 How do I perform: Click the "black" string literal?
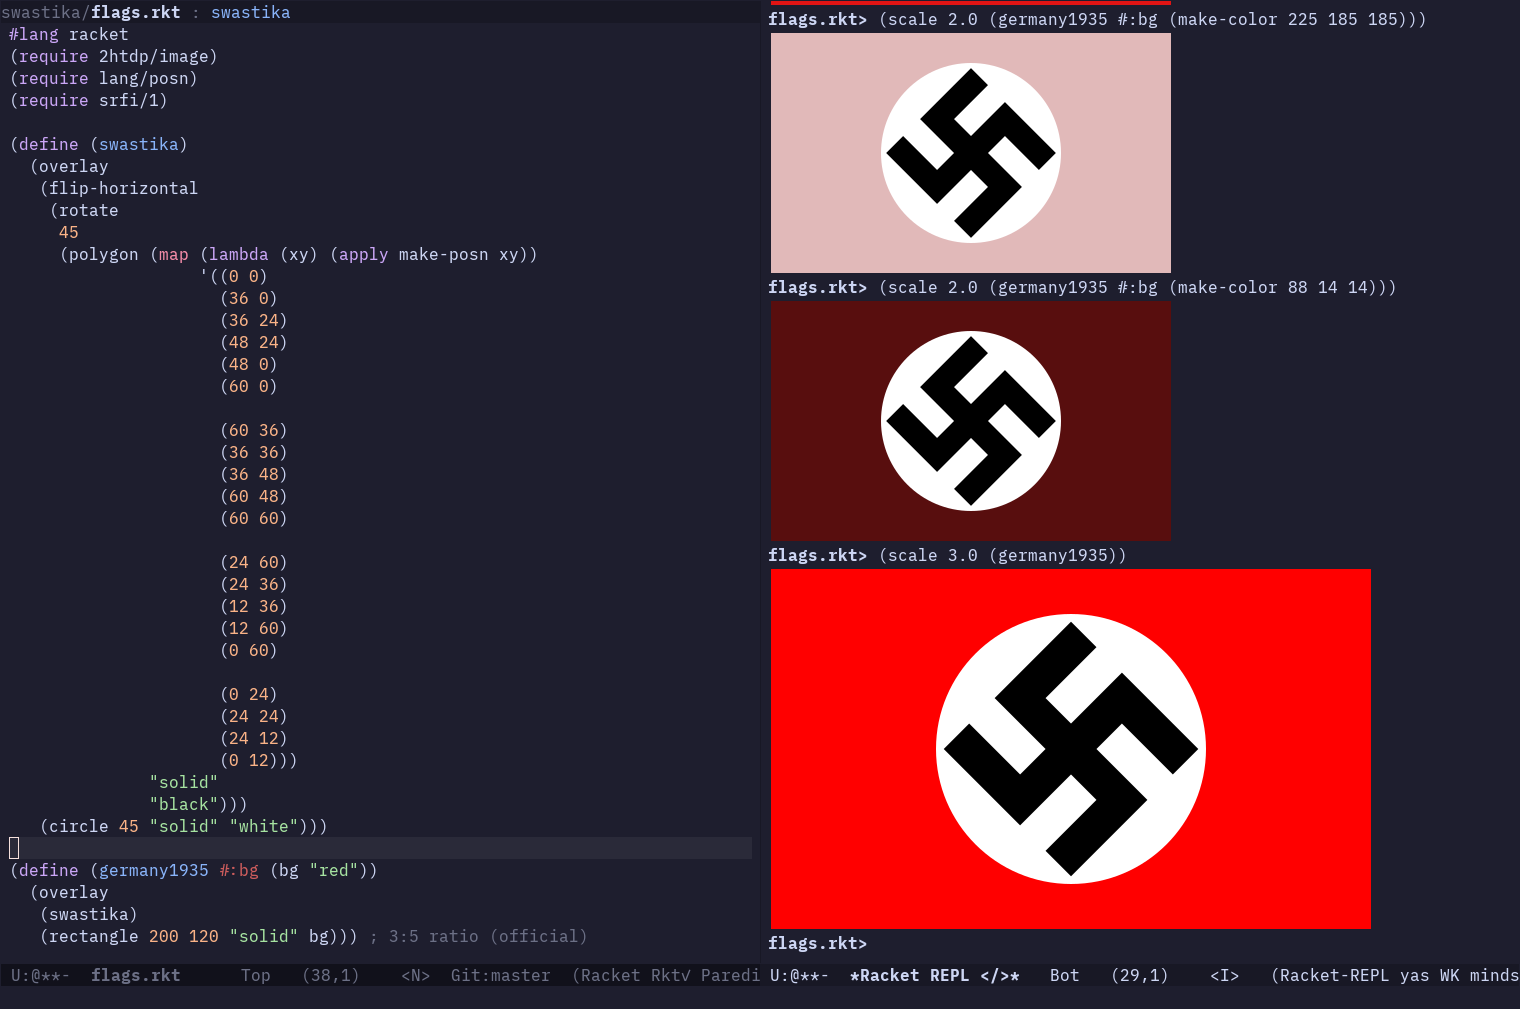pos(184,804)
